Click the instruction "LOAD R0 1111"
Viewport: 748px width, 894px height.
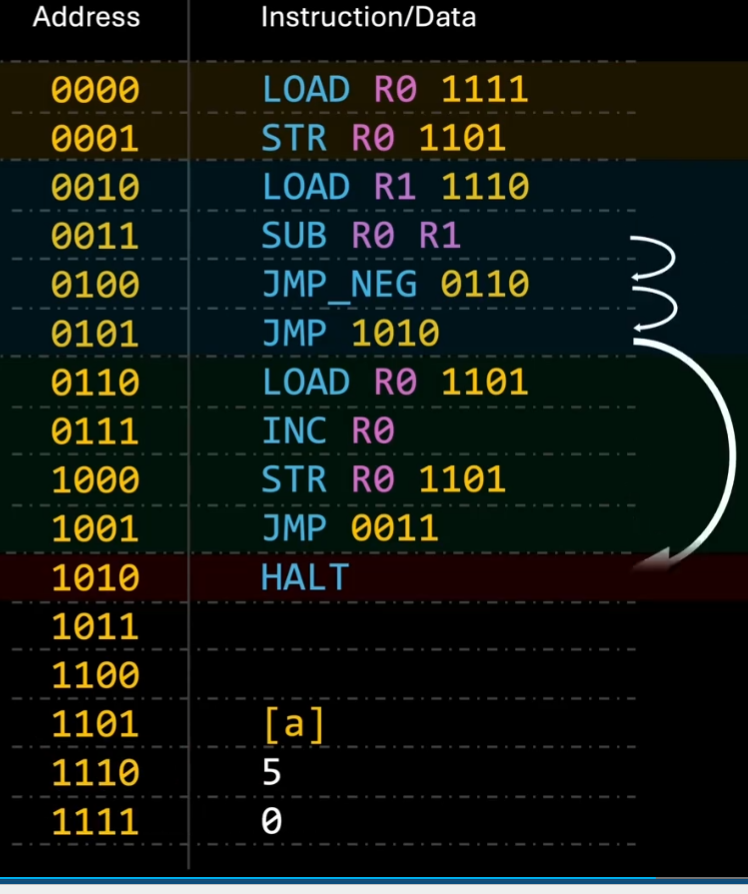coord(395,90)
